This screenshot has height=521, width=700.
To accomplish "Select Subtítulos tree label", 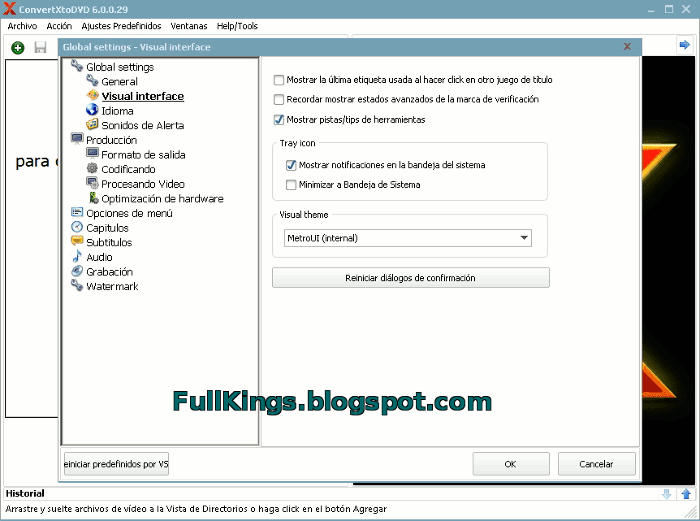I will 109,242.
